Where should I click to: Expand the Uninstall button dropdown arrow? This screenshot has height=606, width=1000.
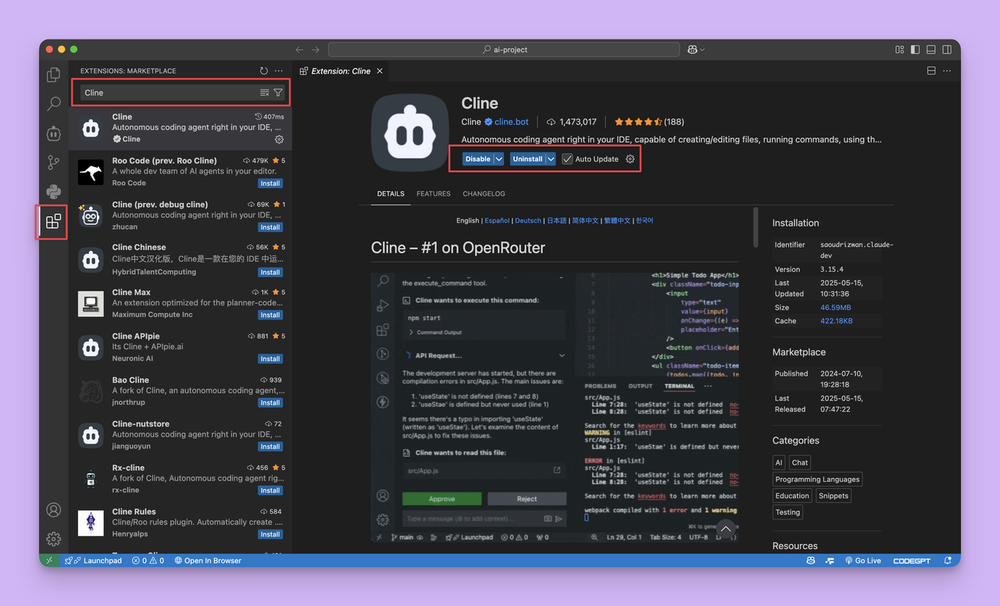(x=551, y=159)
